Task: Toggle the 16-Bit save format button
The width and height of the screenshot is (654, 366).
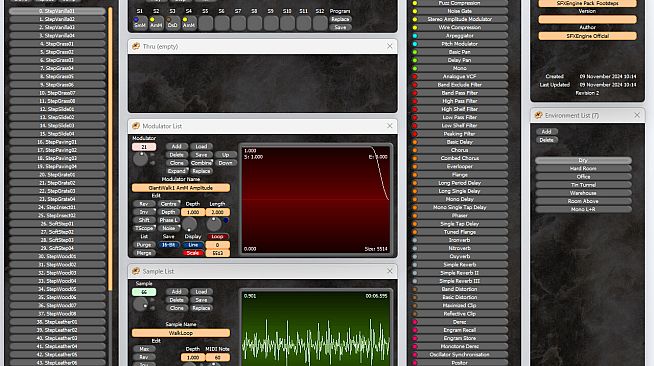Action: point(168,245)
